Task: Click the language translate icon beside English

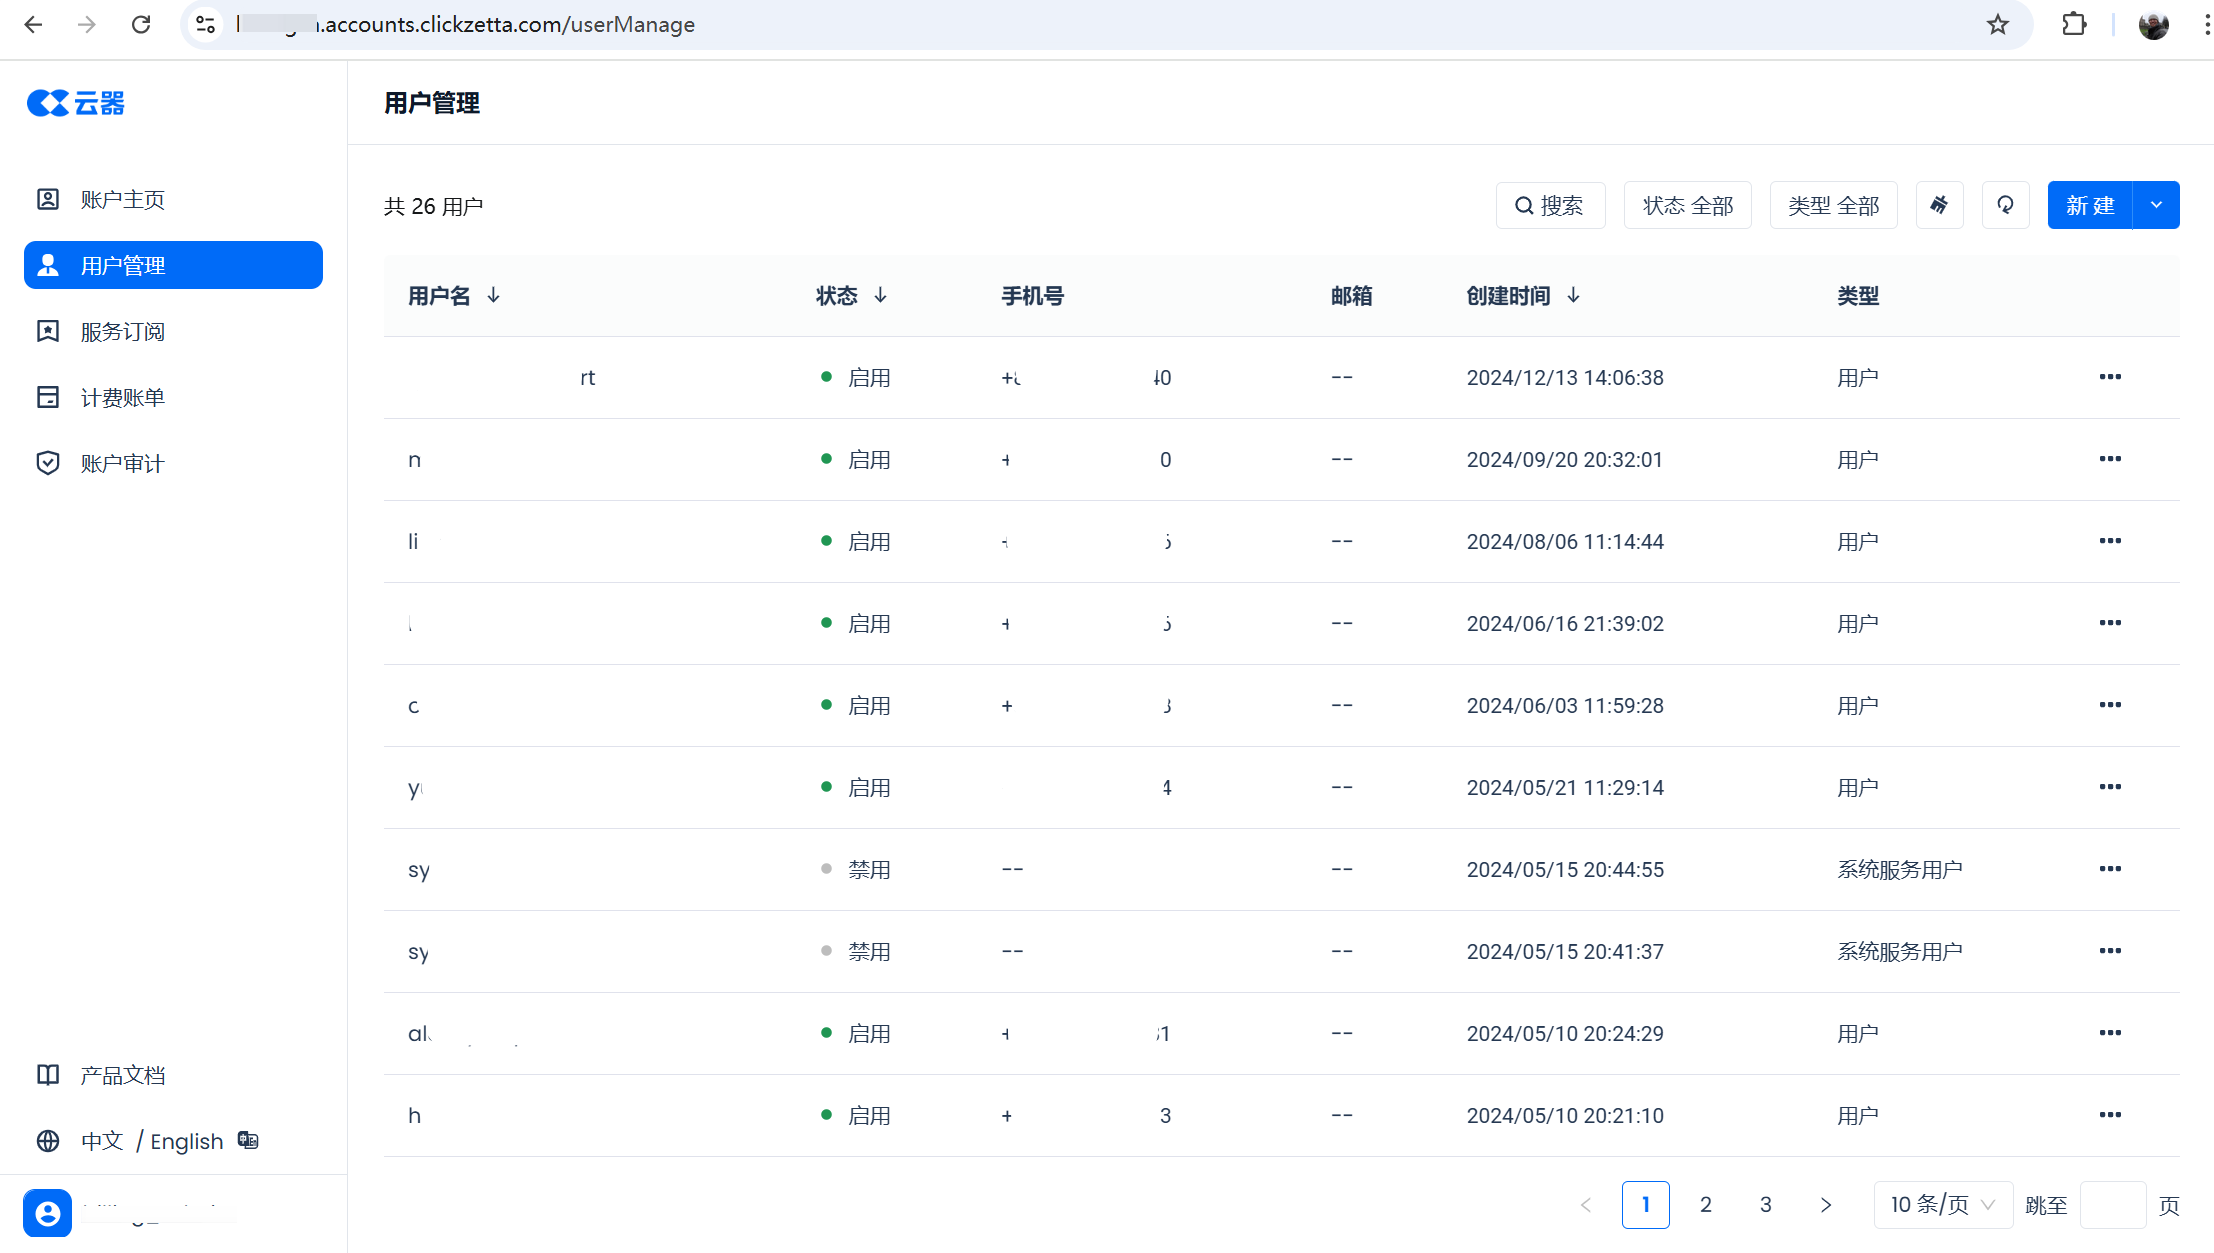Action: pos(248,1140)
